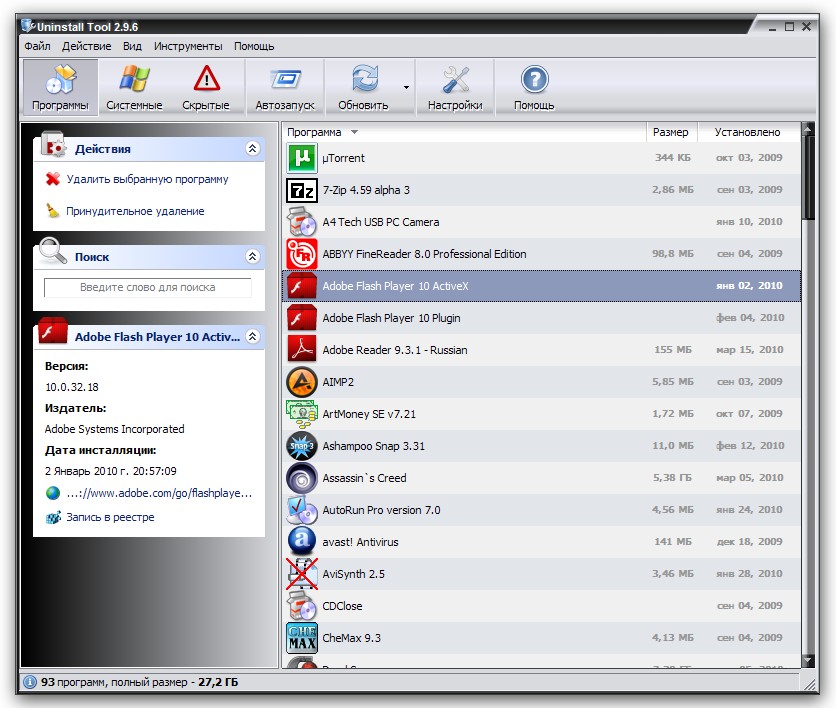Sort by the Размер column header
836x708 pixels.
tap(671, 132)
